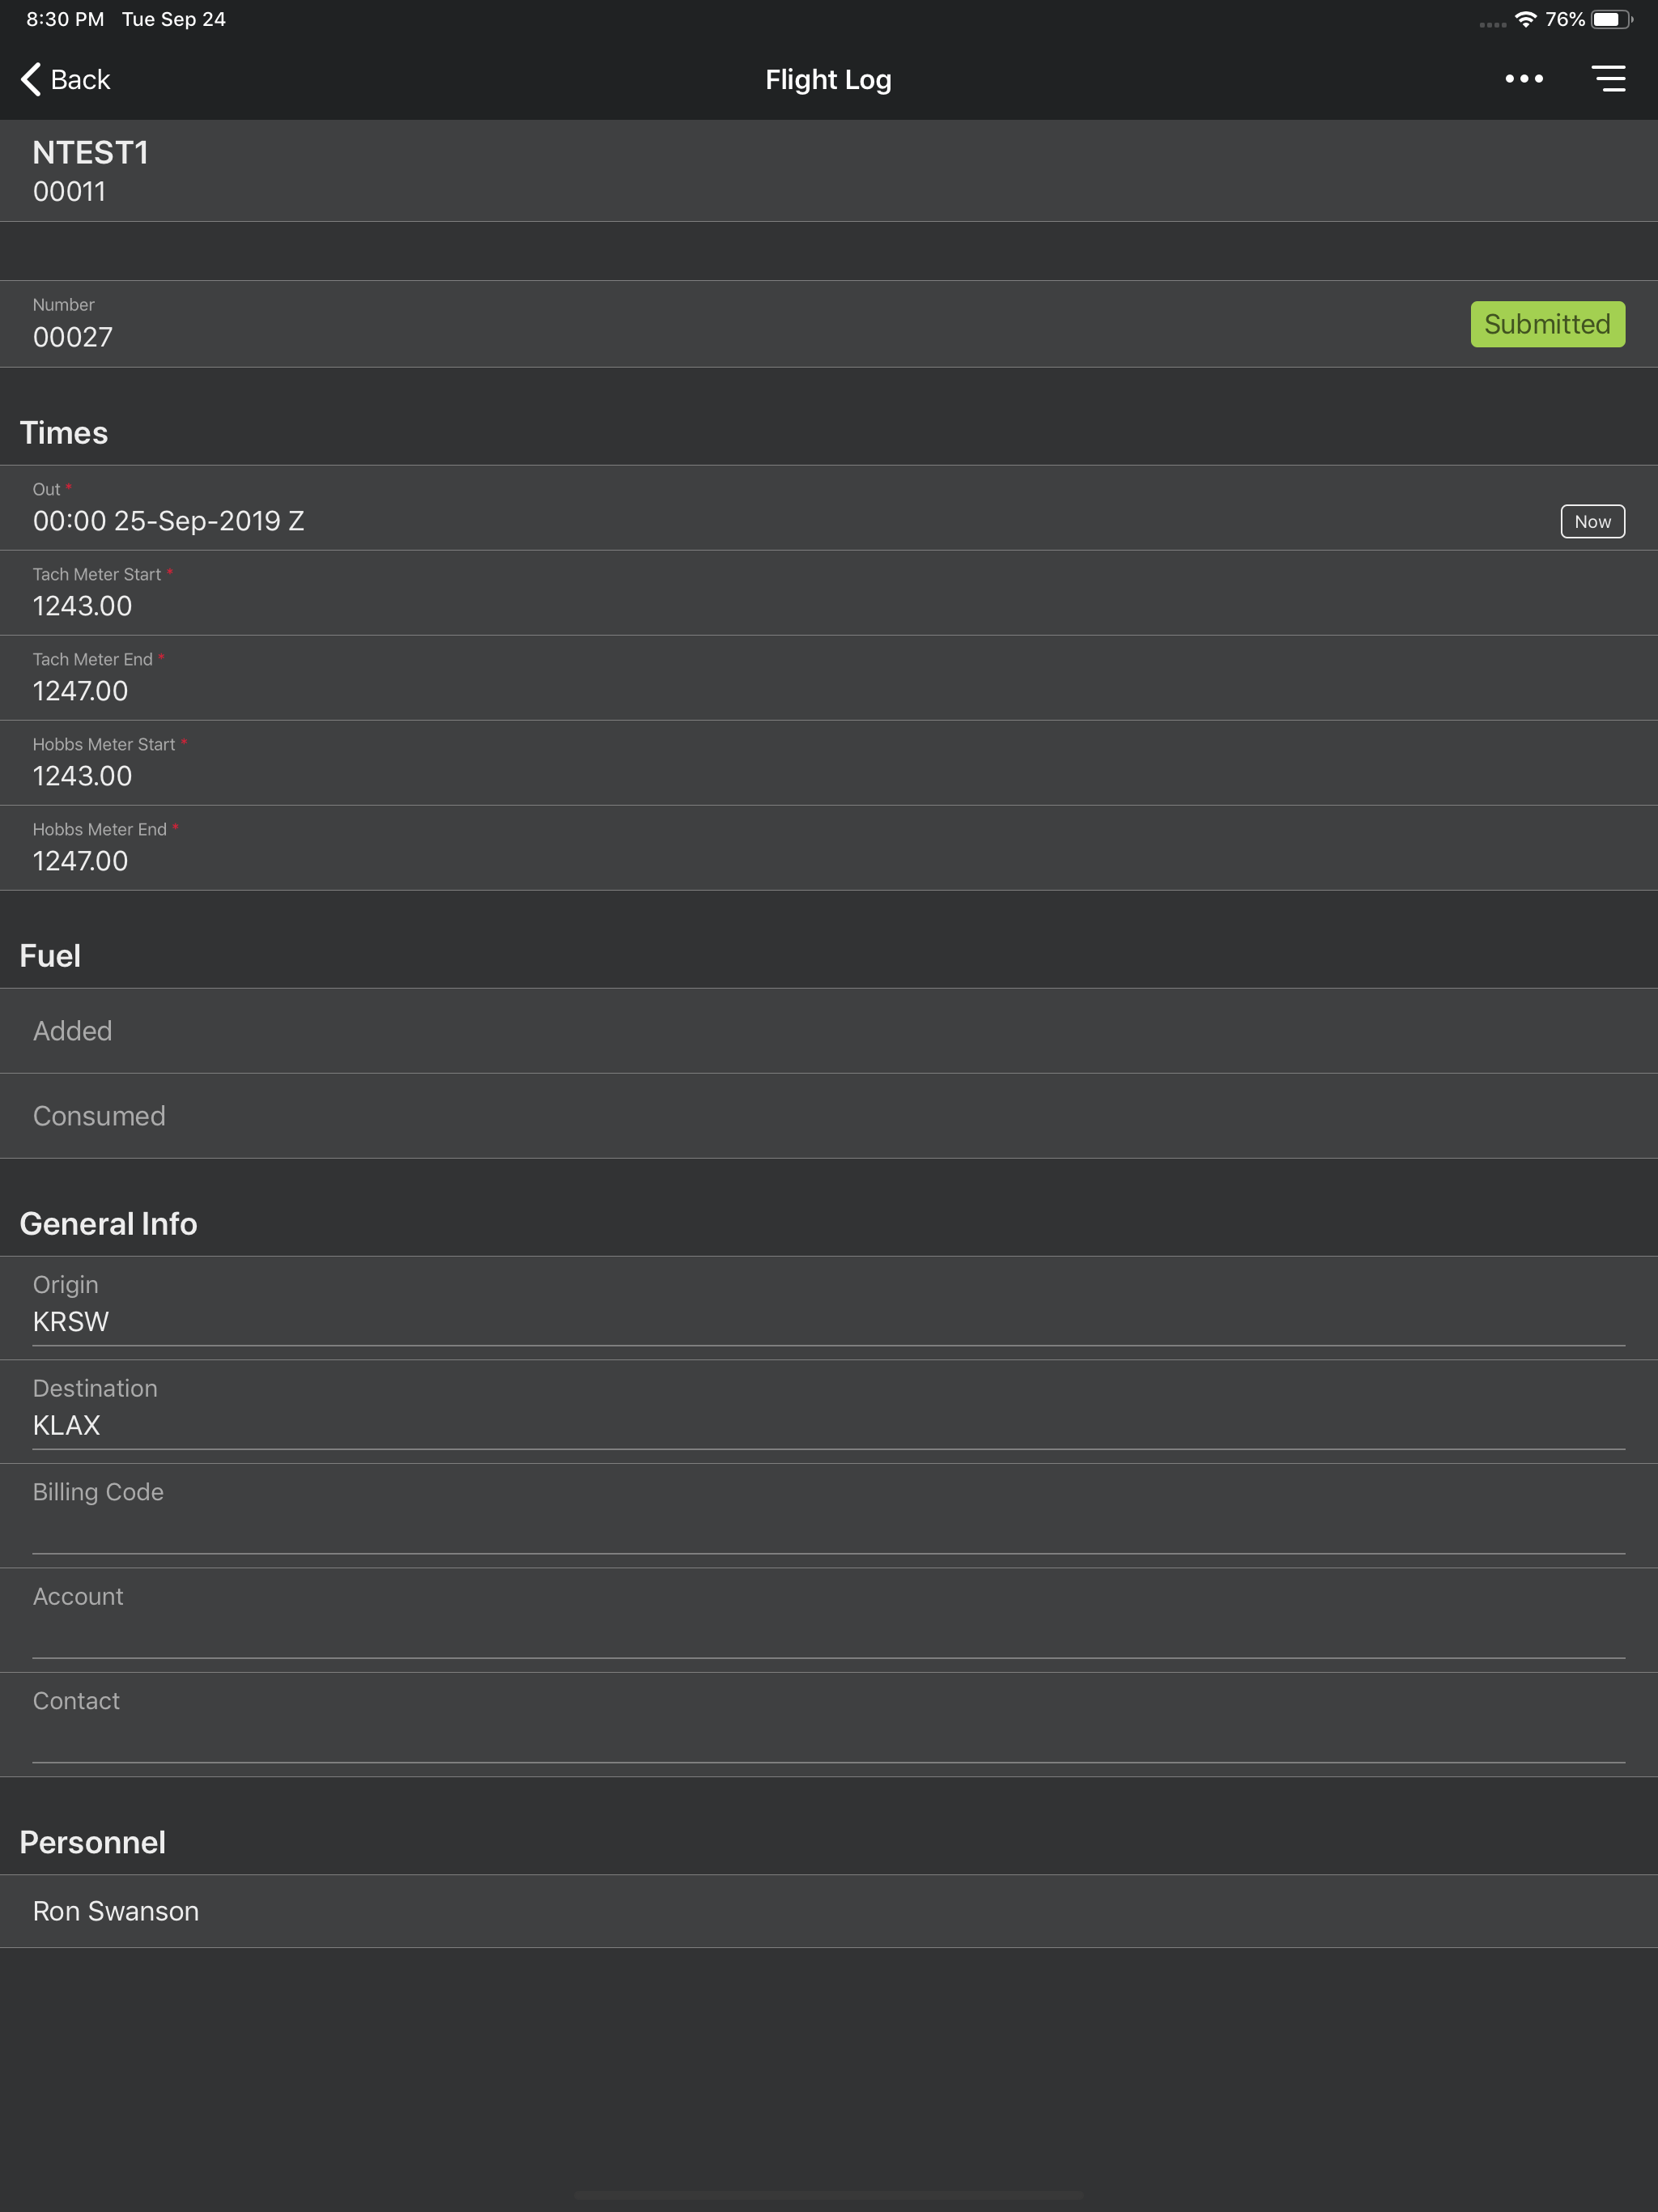Check the Wi-Fi status icon

1525,20
